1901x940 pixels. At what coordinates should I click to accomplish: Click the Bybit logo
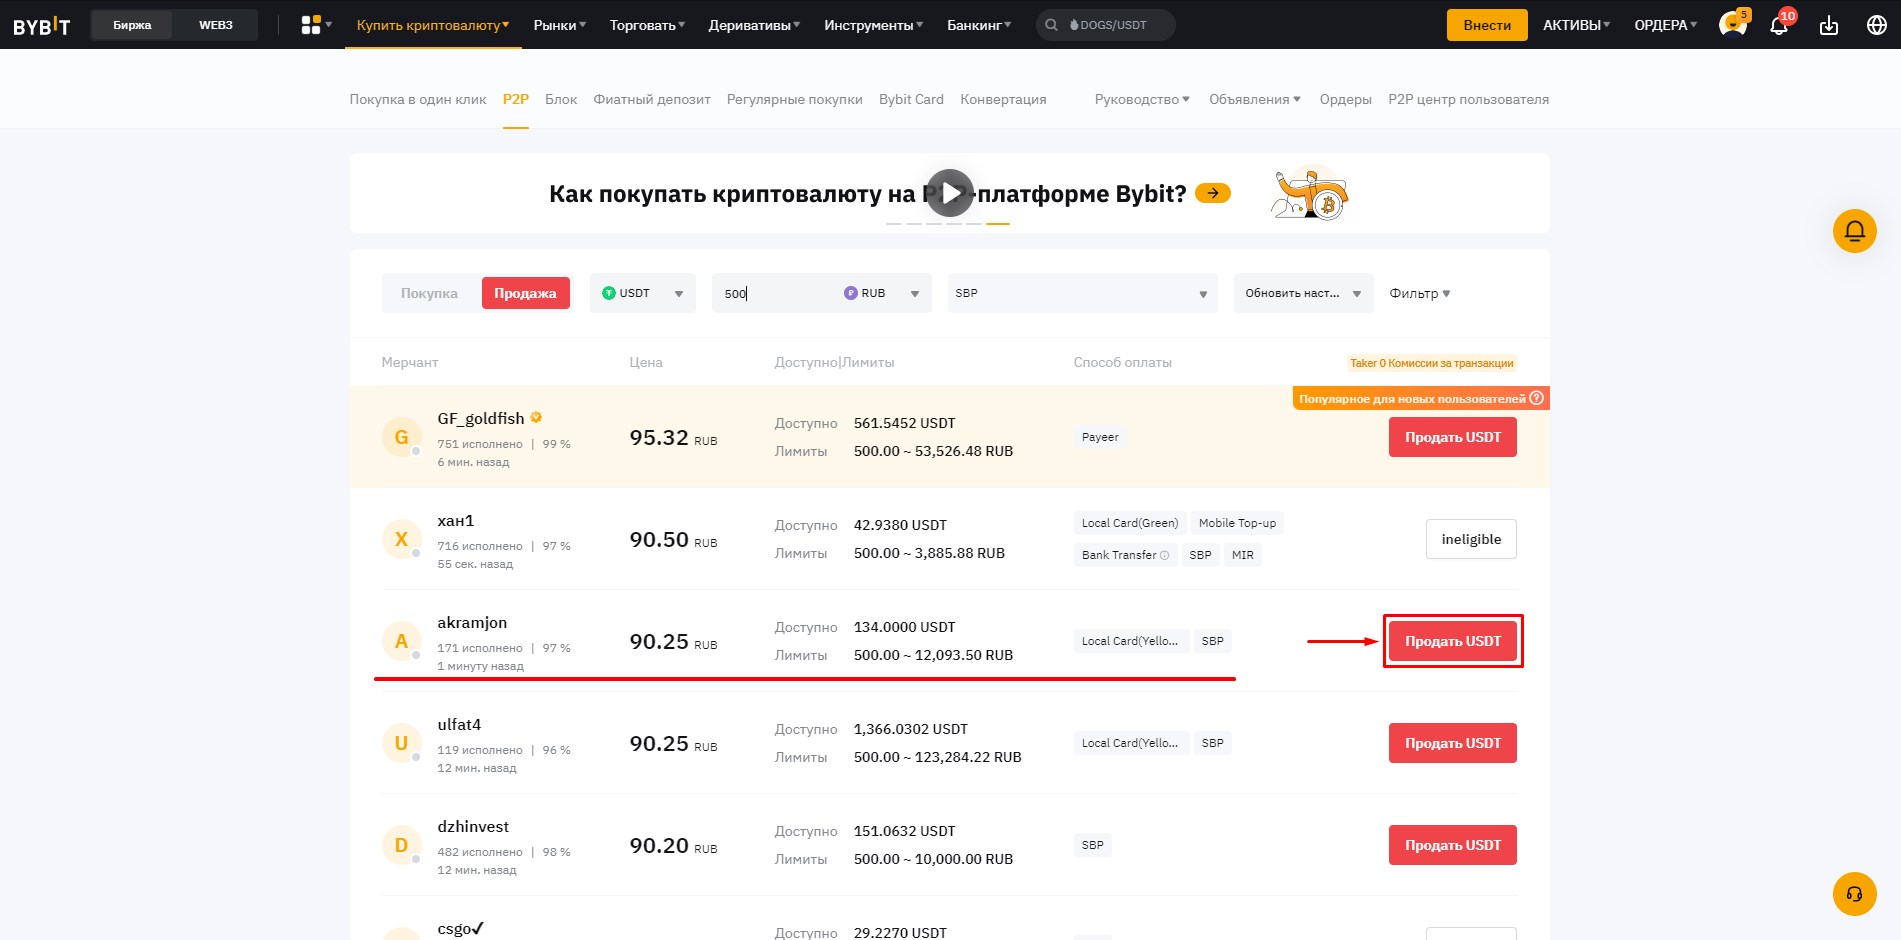coord(42,25)
